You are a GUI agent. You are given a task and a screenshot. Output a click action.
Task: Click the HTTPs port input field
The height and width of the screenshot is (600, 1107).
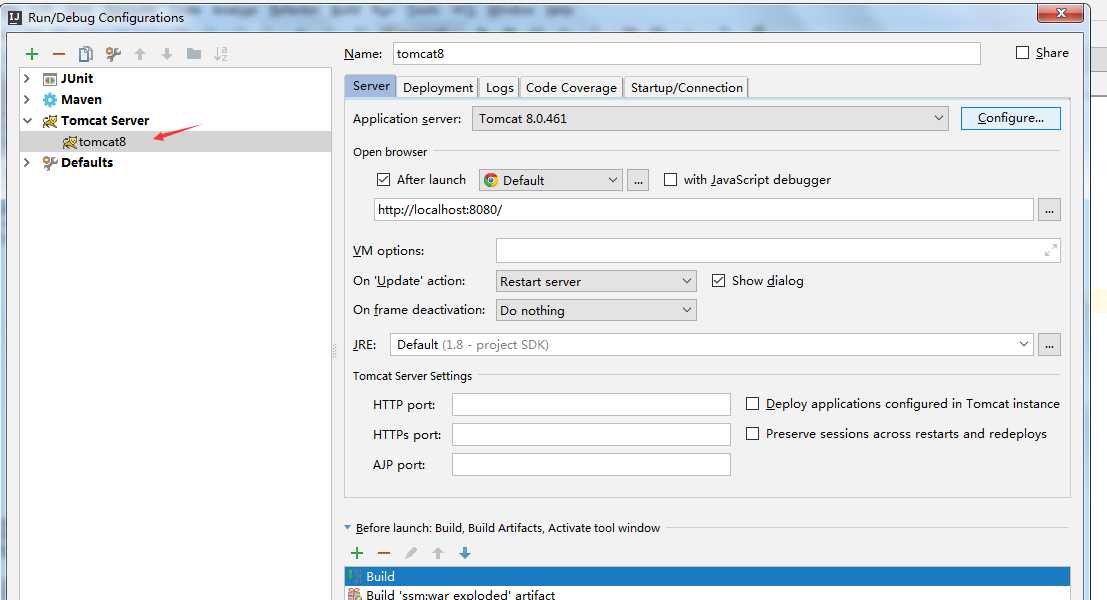[591, 434]
